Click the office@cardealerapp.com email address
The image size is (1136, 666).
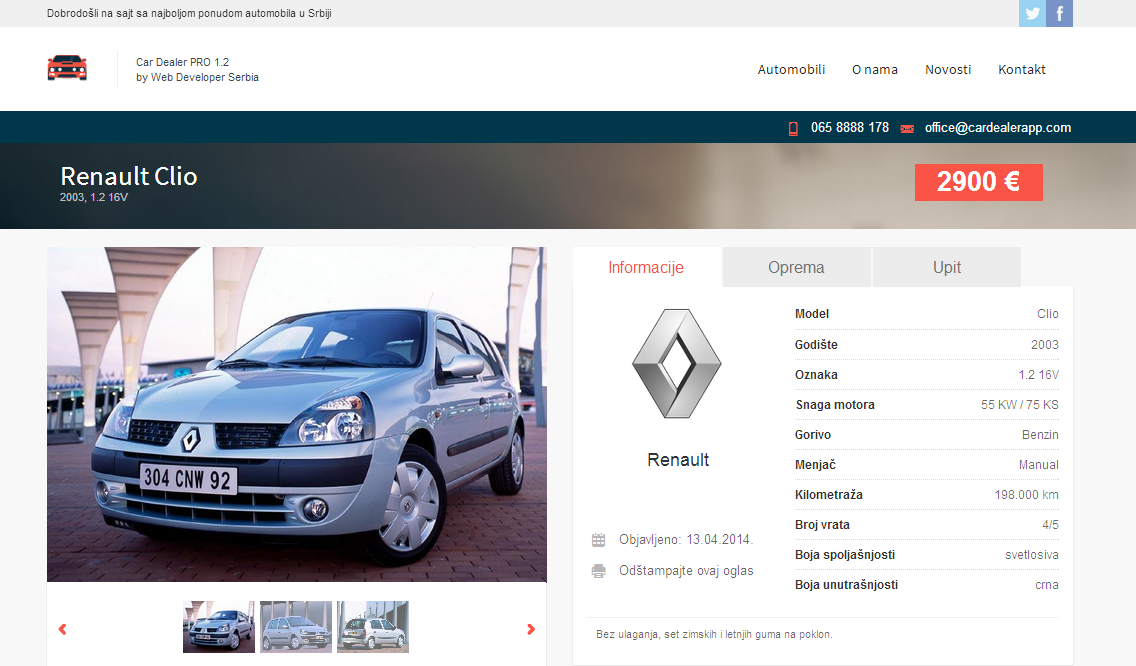tap(998, 128)
